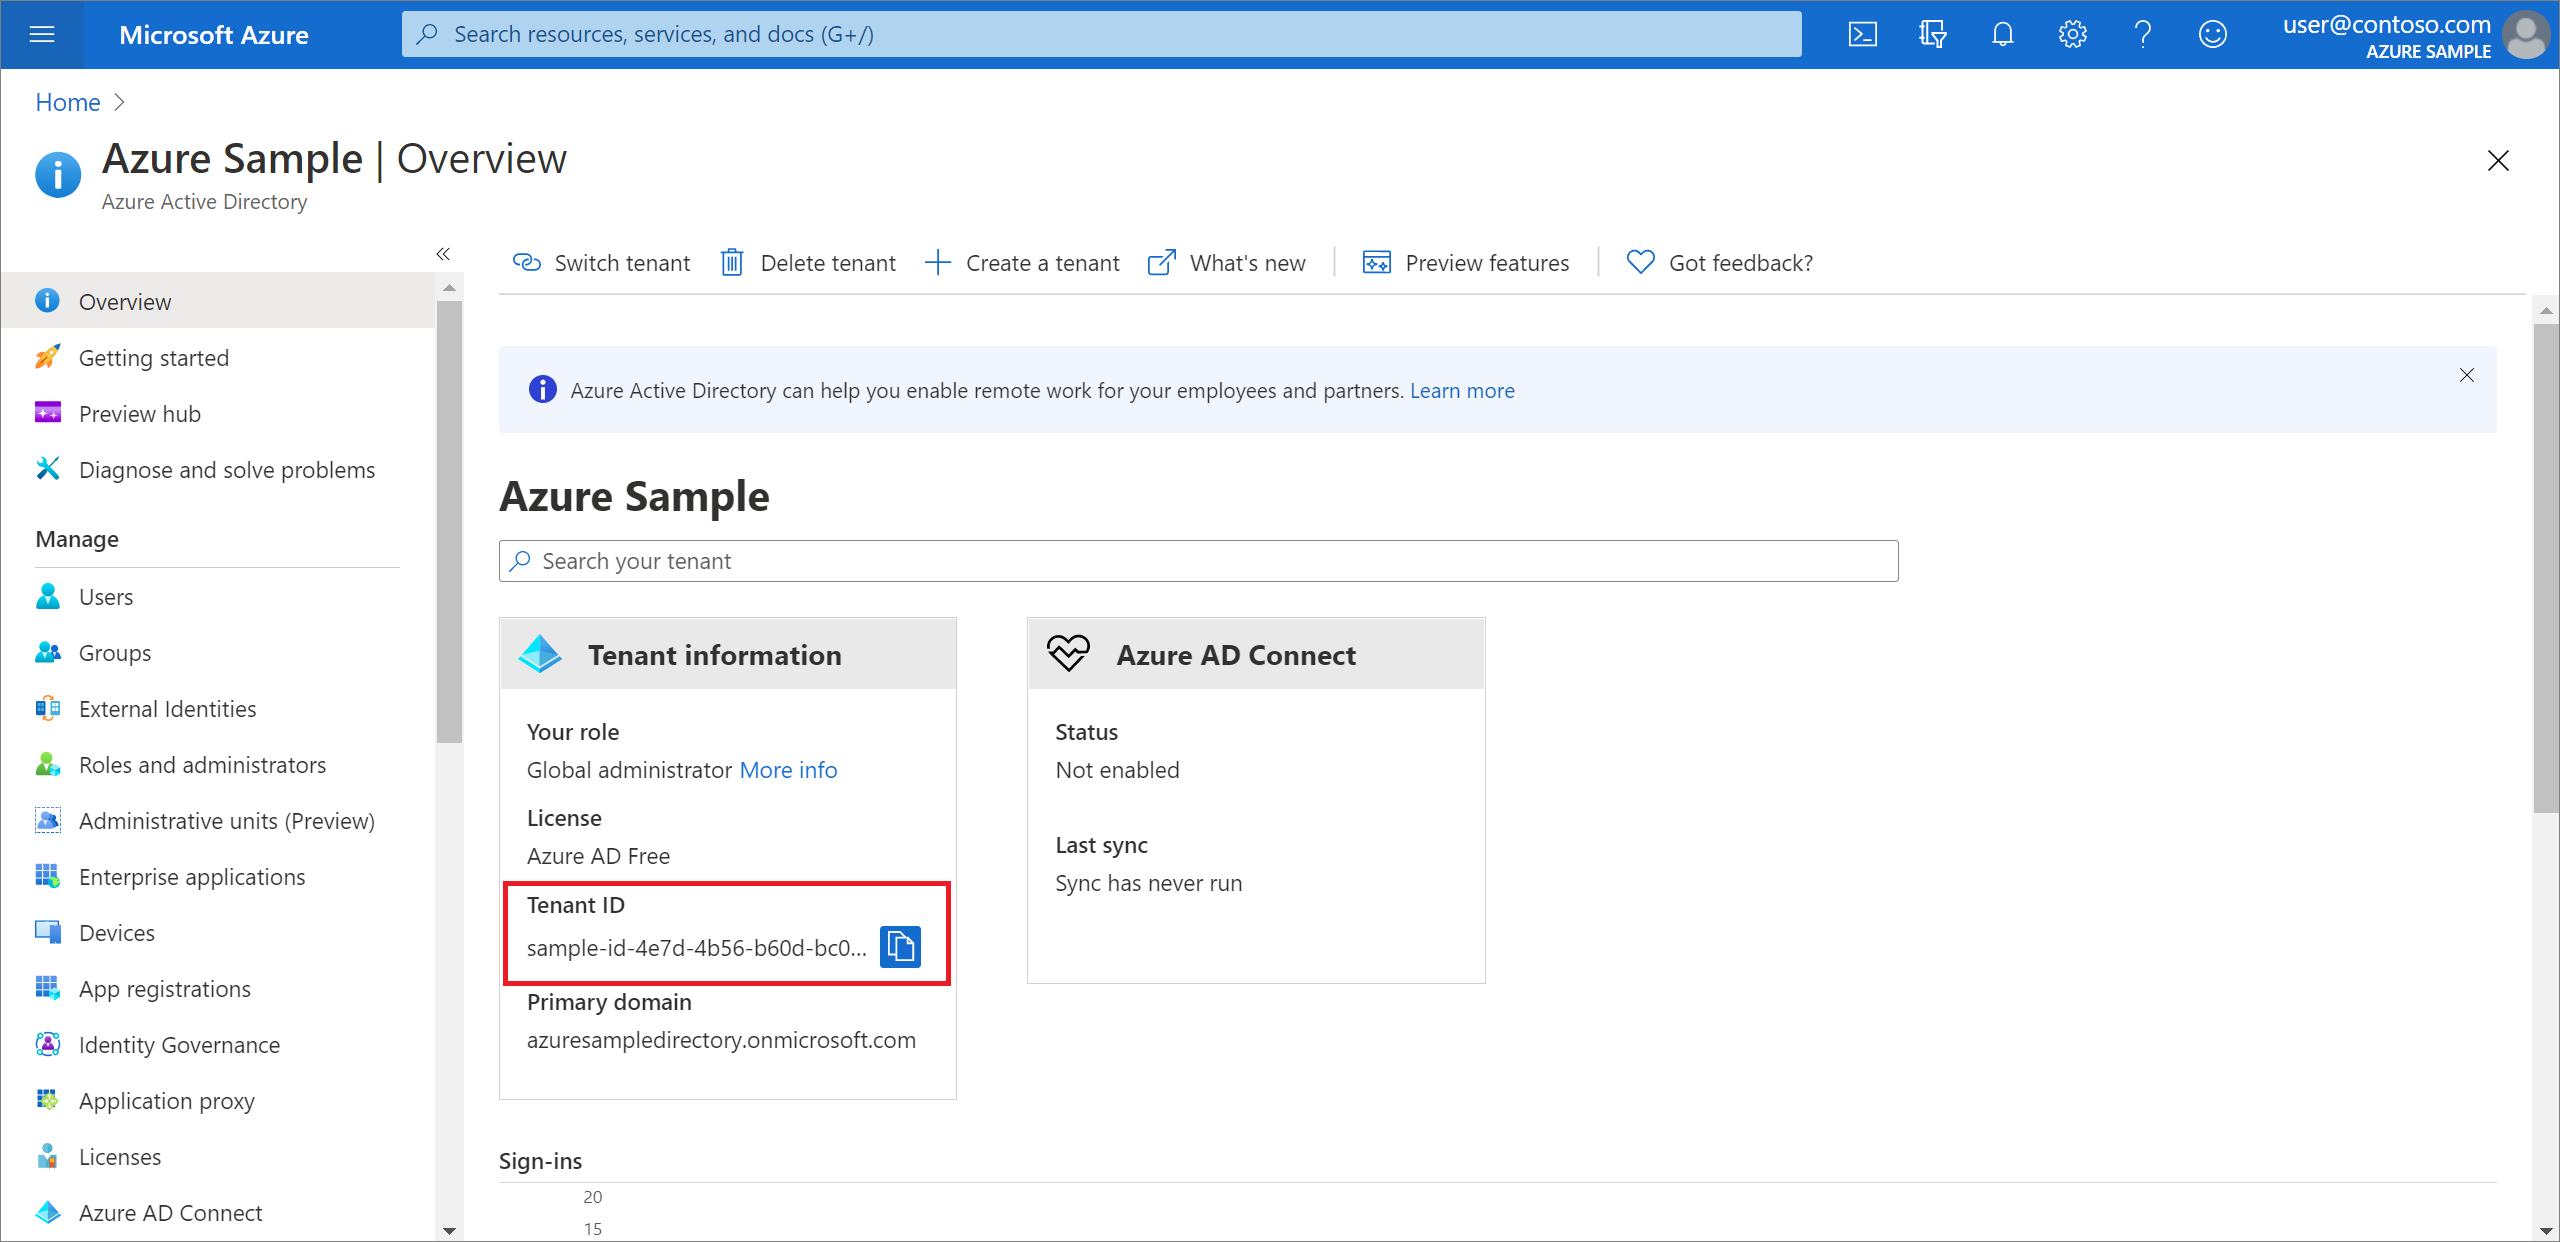Click the 'Not enabled' status text

pyautogui.click(x=1117, y=769)
